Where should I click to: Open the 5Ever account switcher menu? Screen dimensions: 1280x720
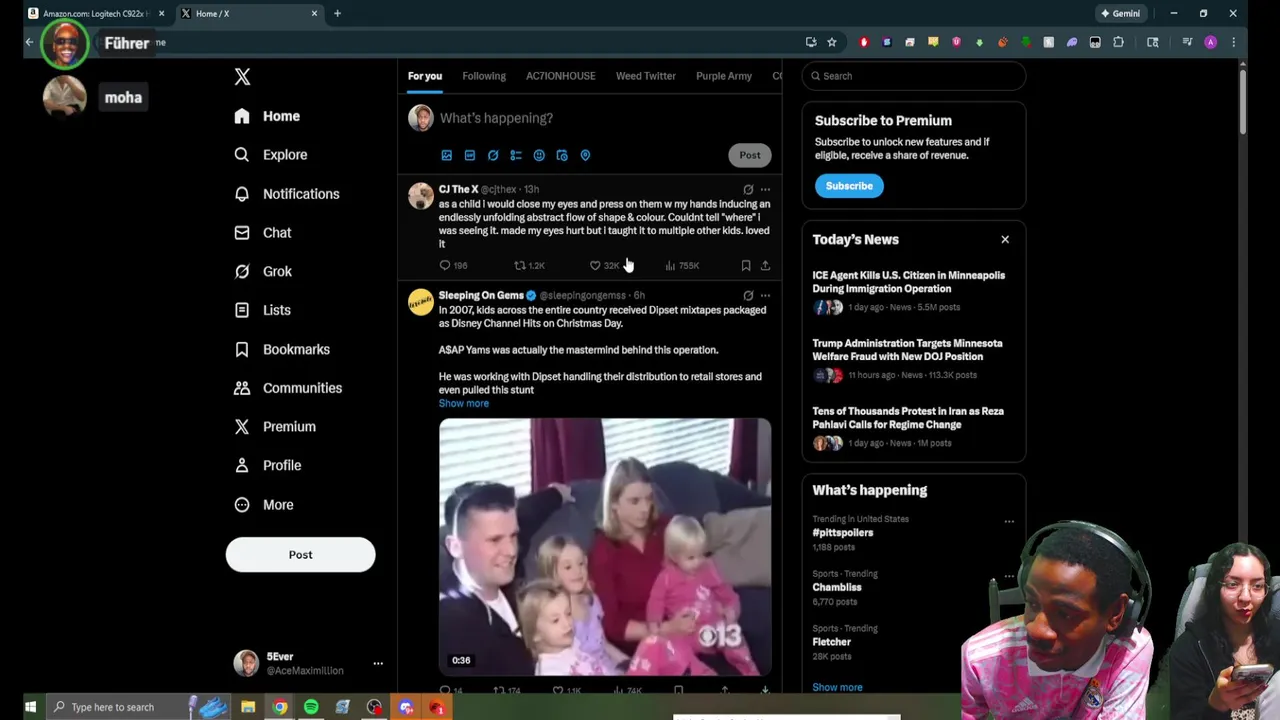pos(307,663)
